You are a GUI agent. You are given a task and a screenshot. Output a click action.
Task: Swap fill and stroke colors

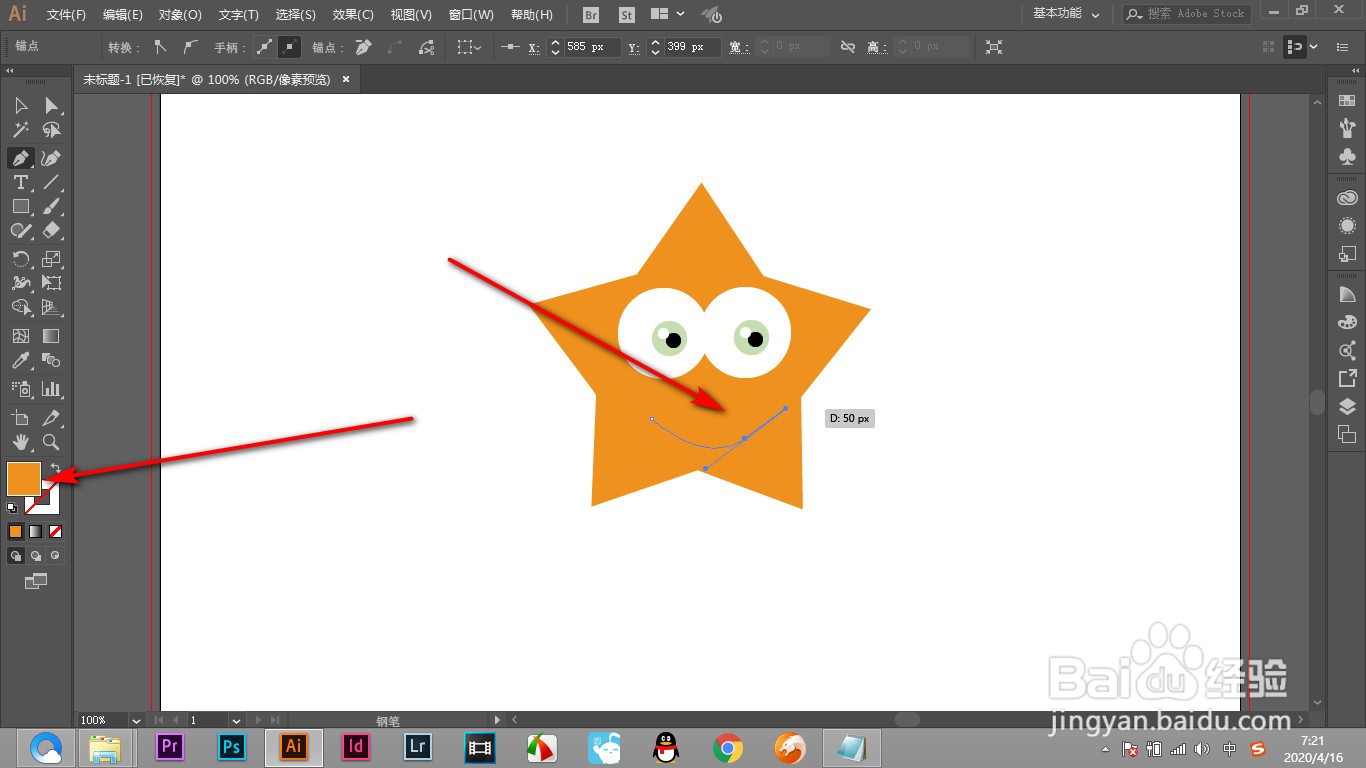click(56, 467)
